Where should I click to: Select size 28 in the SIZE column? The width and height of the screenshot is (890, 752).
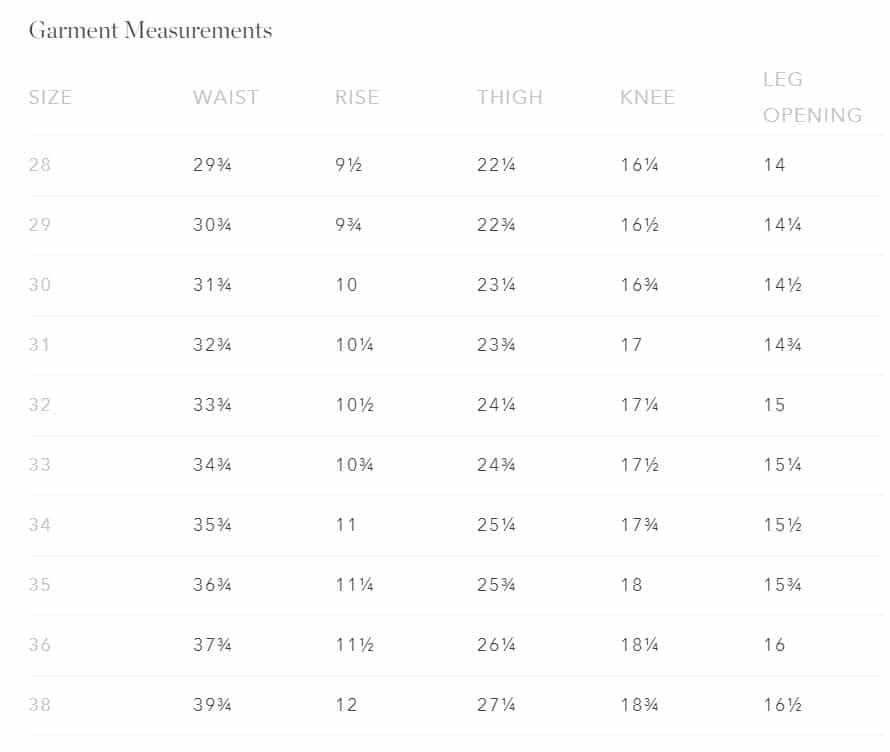click(x=40, y=165)
